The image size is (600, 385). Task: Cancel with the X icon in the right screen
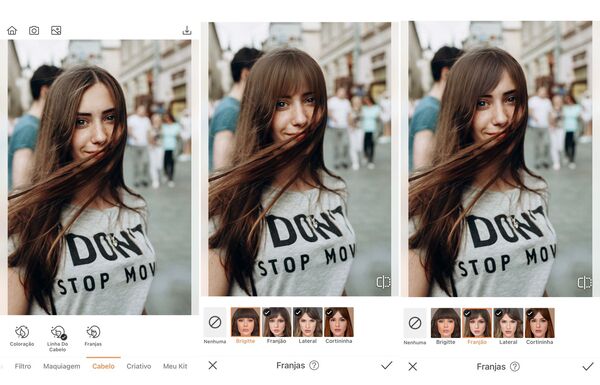[x=412, y=367]
